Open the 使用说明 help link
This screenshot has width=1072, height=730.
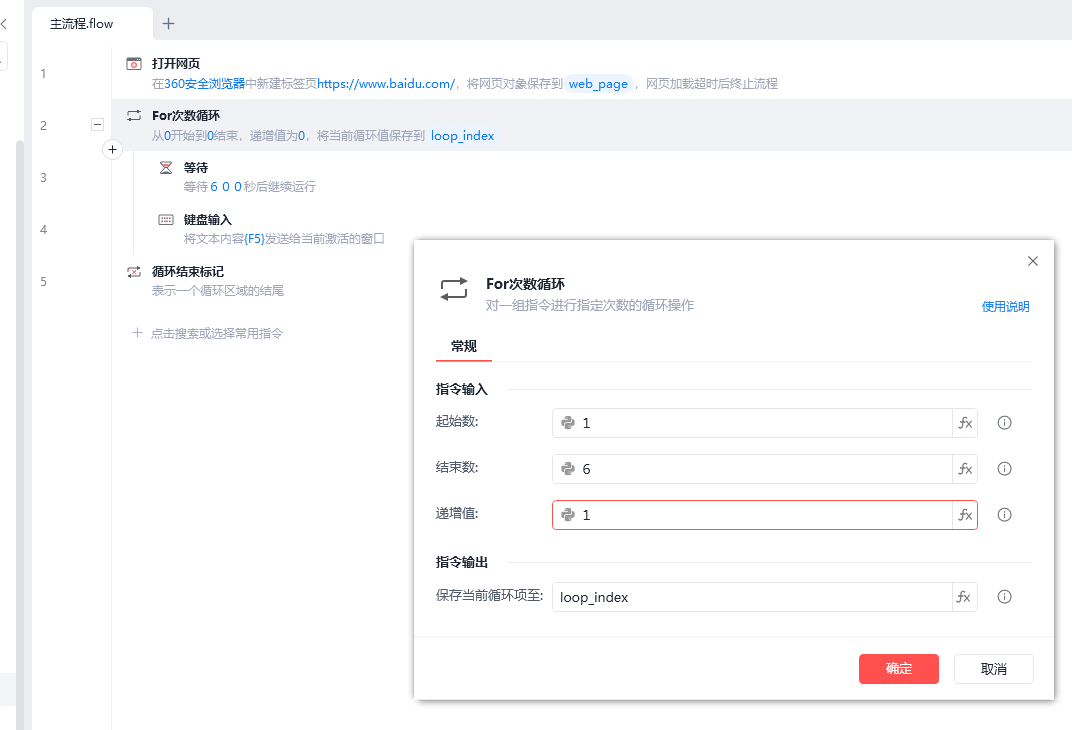pyautogui.click(x=1005, y=306)
